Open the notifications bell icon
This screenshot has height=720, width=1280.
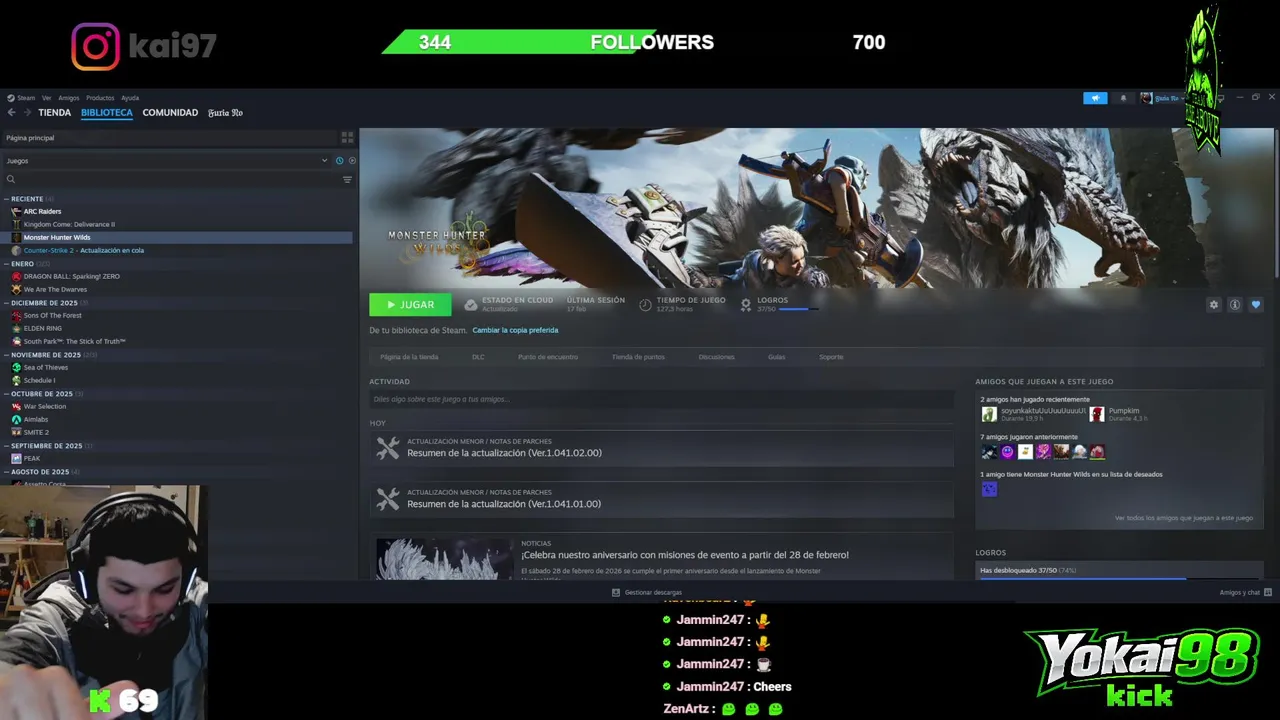coord(1123,98)
